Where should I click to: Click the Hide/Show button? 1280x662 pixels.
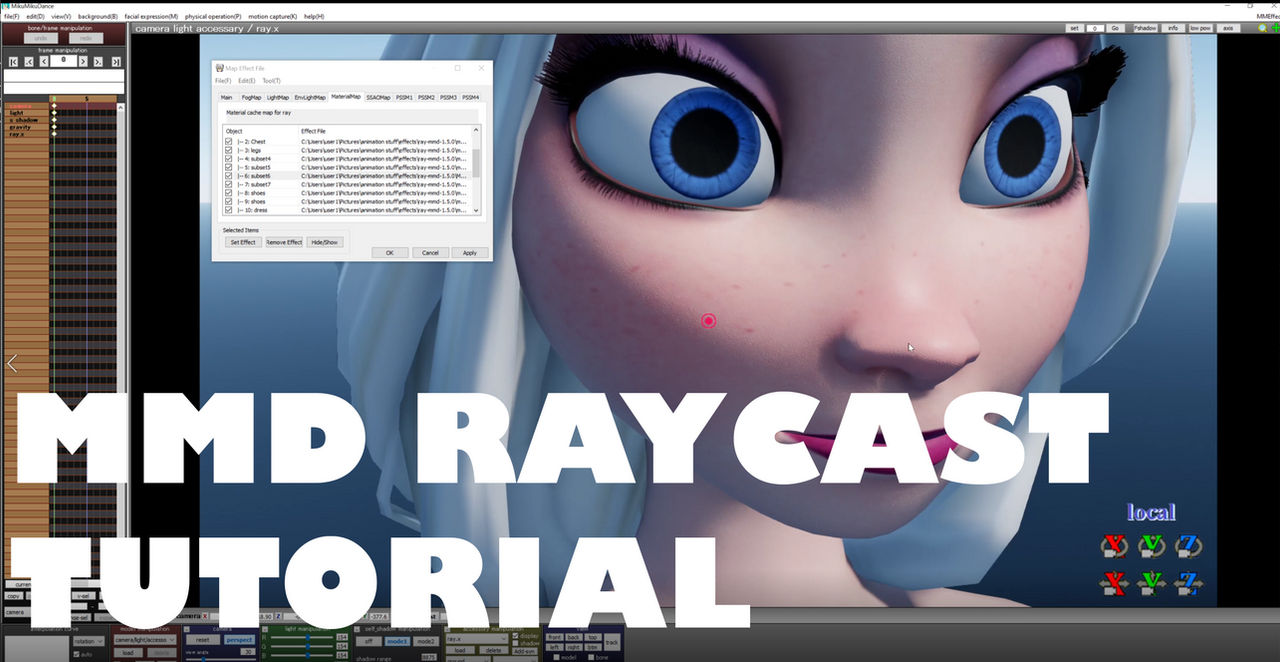click(324, 242)
